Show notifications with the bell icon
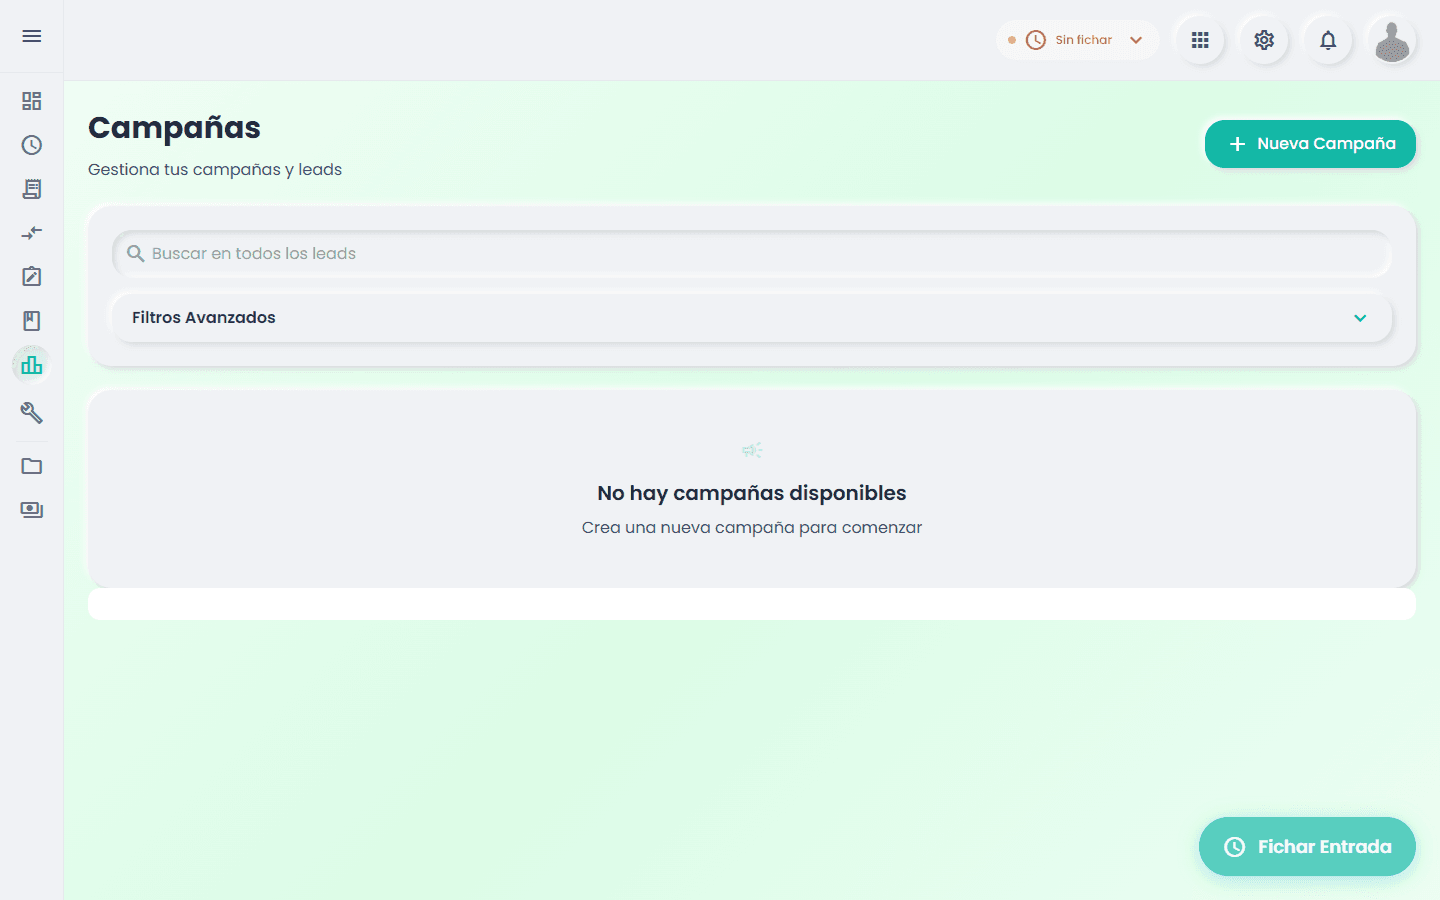Viewport: 1440px width, 900px height. tap(1328, 40)
